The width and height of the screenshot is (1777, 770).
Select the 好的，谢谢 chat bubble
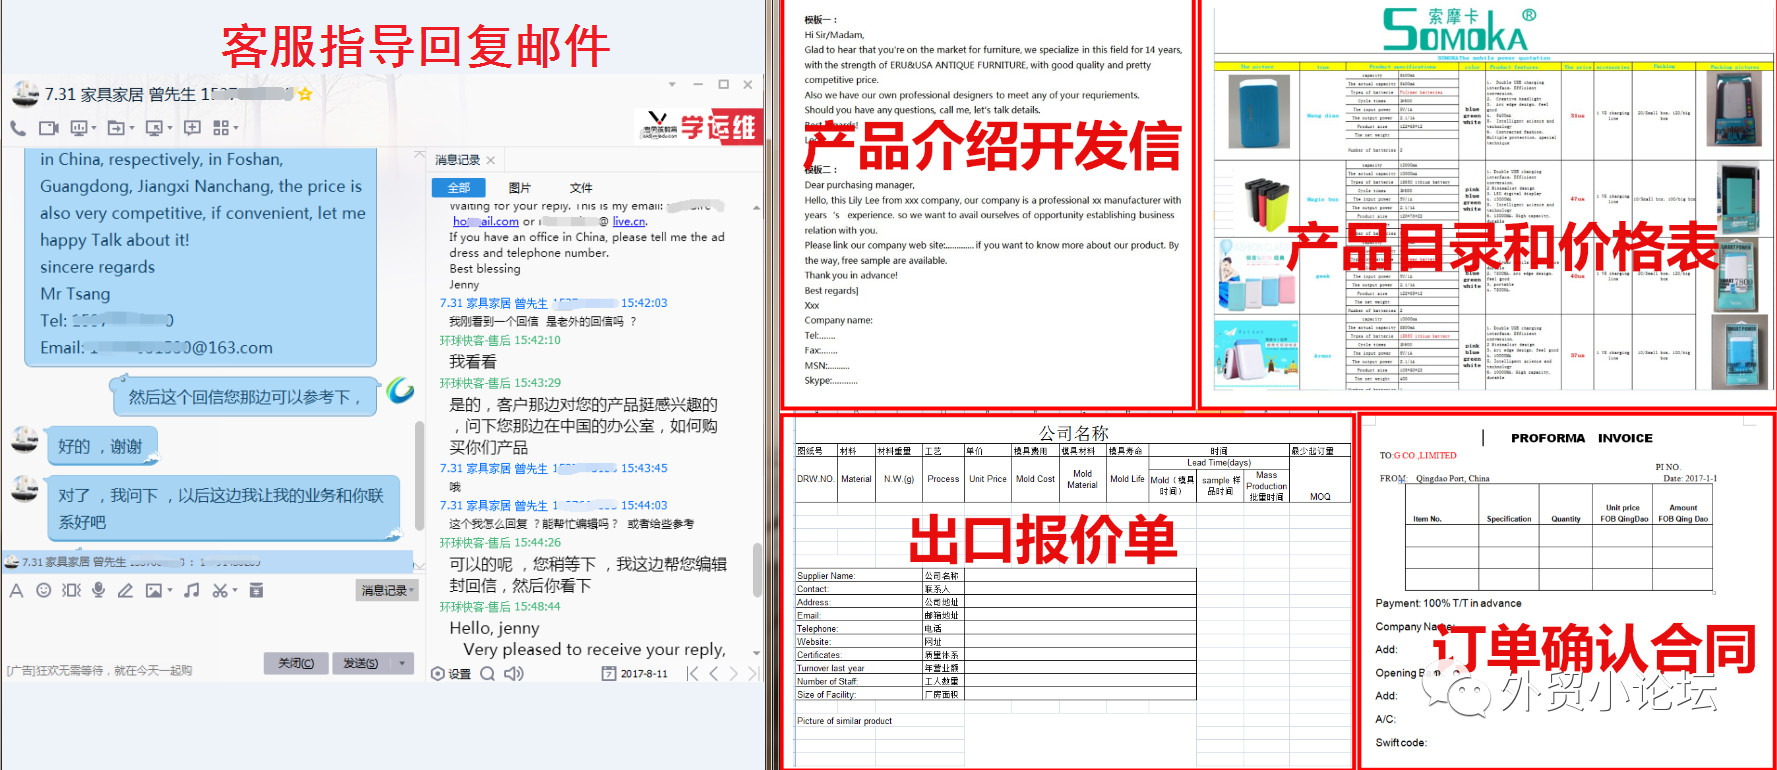102,446
